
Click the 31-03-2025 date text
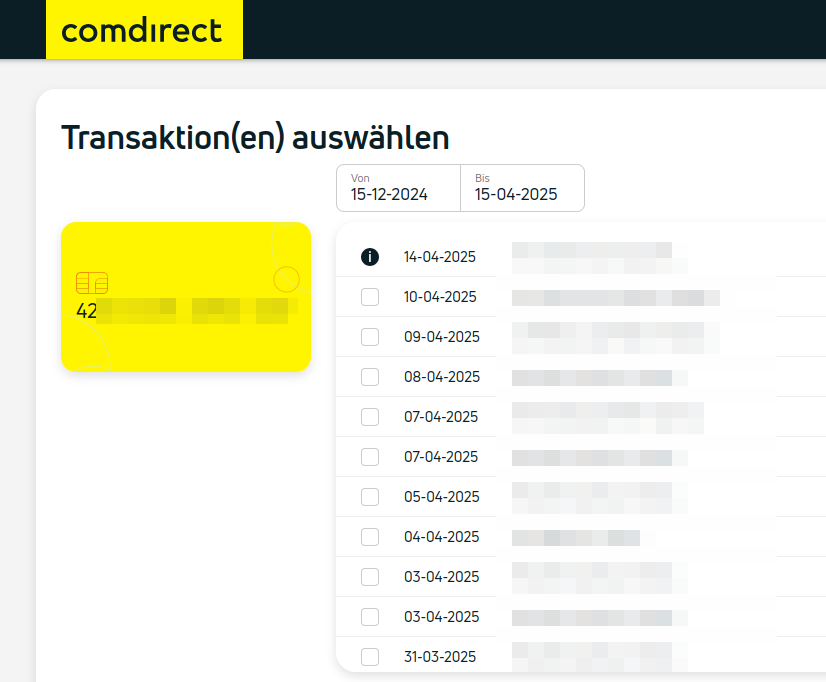pos(440,657)
